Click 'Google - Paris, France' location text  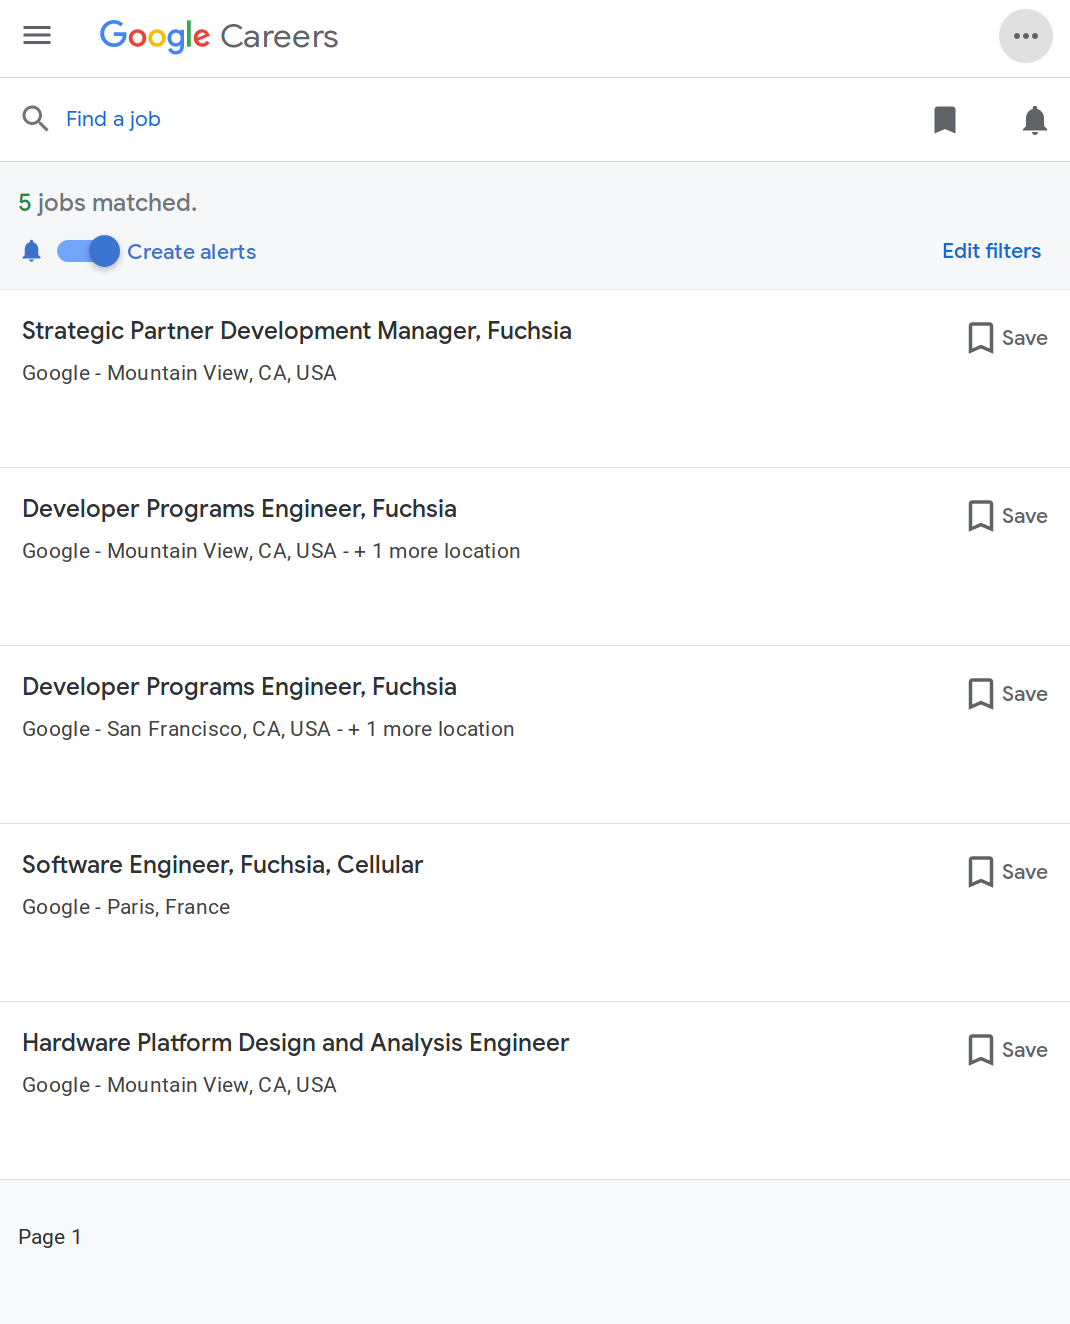point(126,907)
